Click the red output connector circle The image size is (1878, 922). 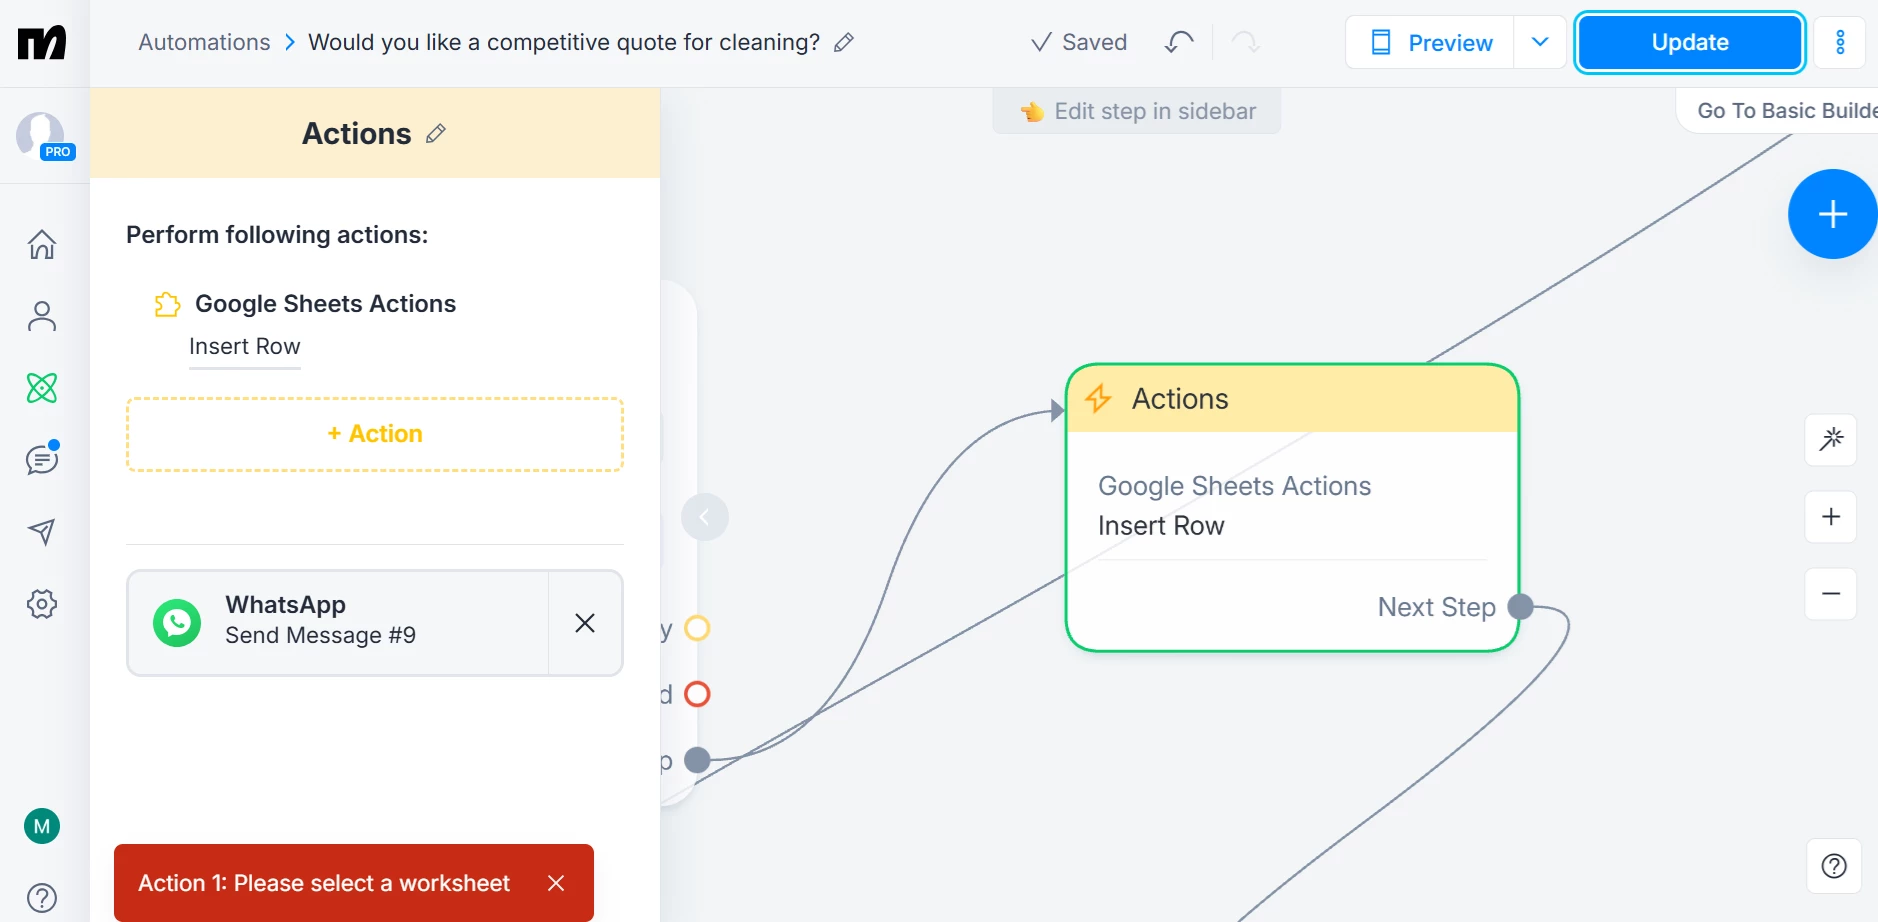(697, 694)
